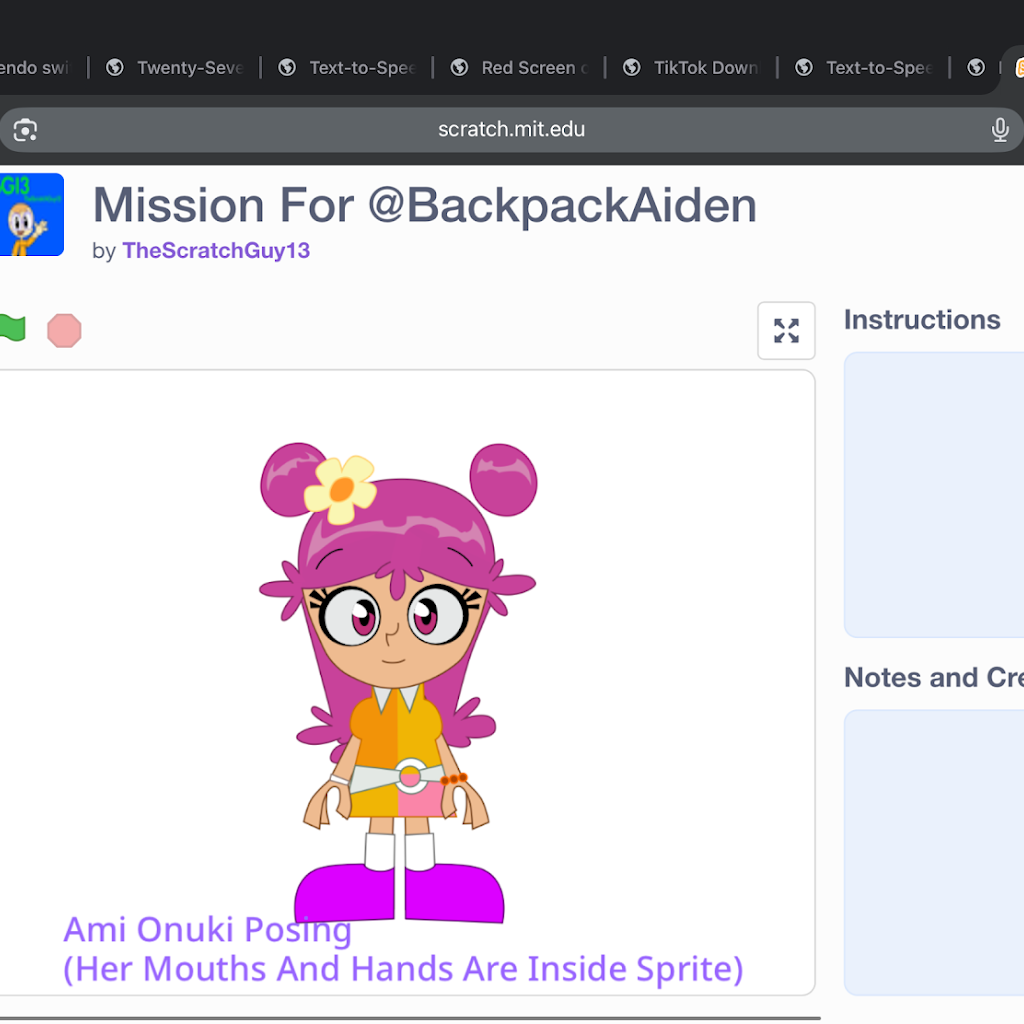This screenshot has width=1024, height=1024.
Task: Start project with the green flag
Action: click(12, 328)
